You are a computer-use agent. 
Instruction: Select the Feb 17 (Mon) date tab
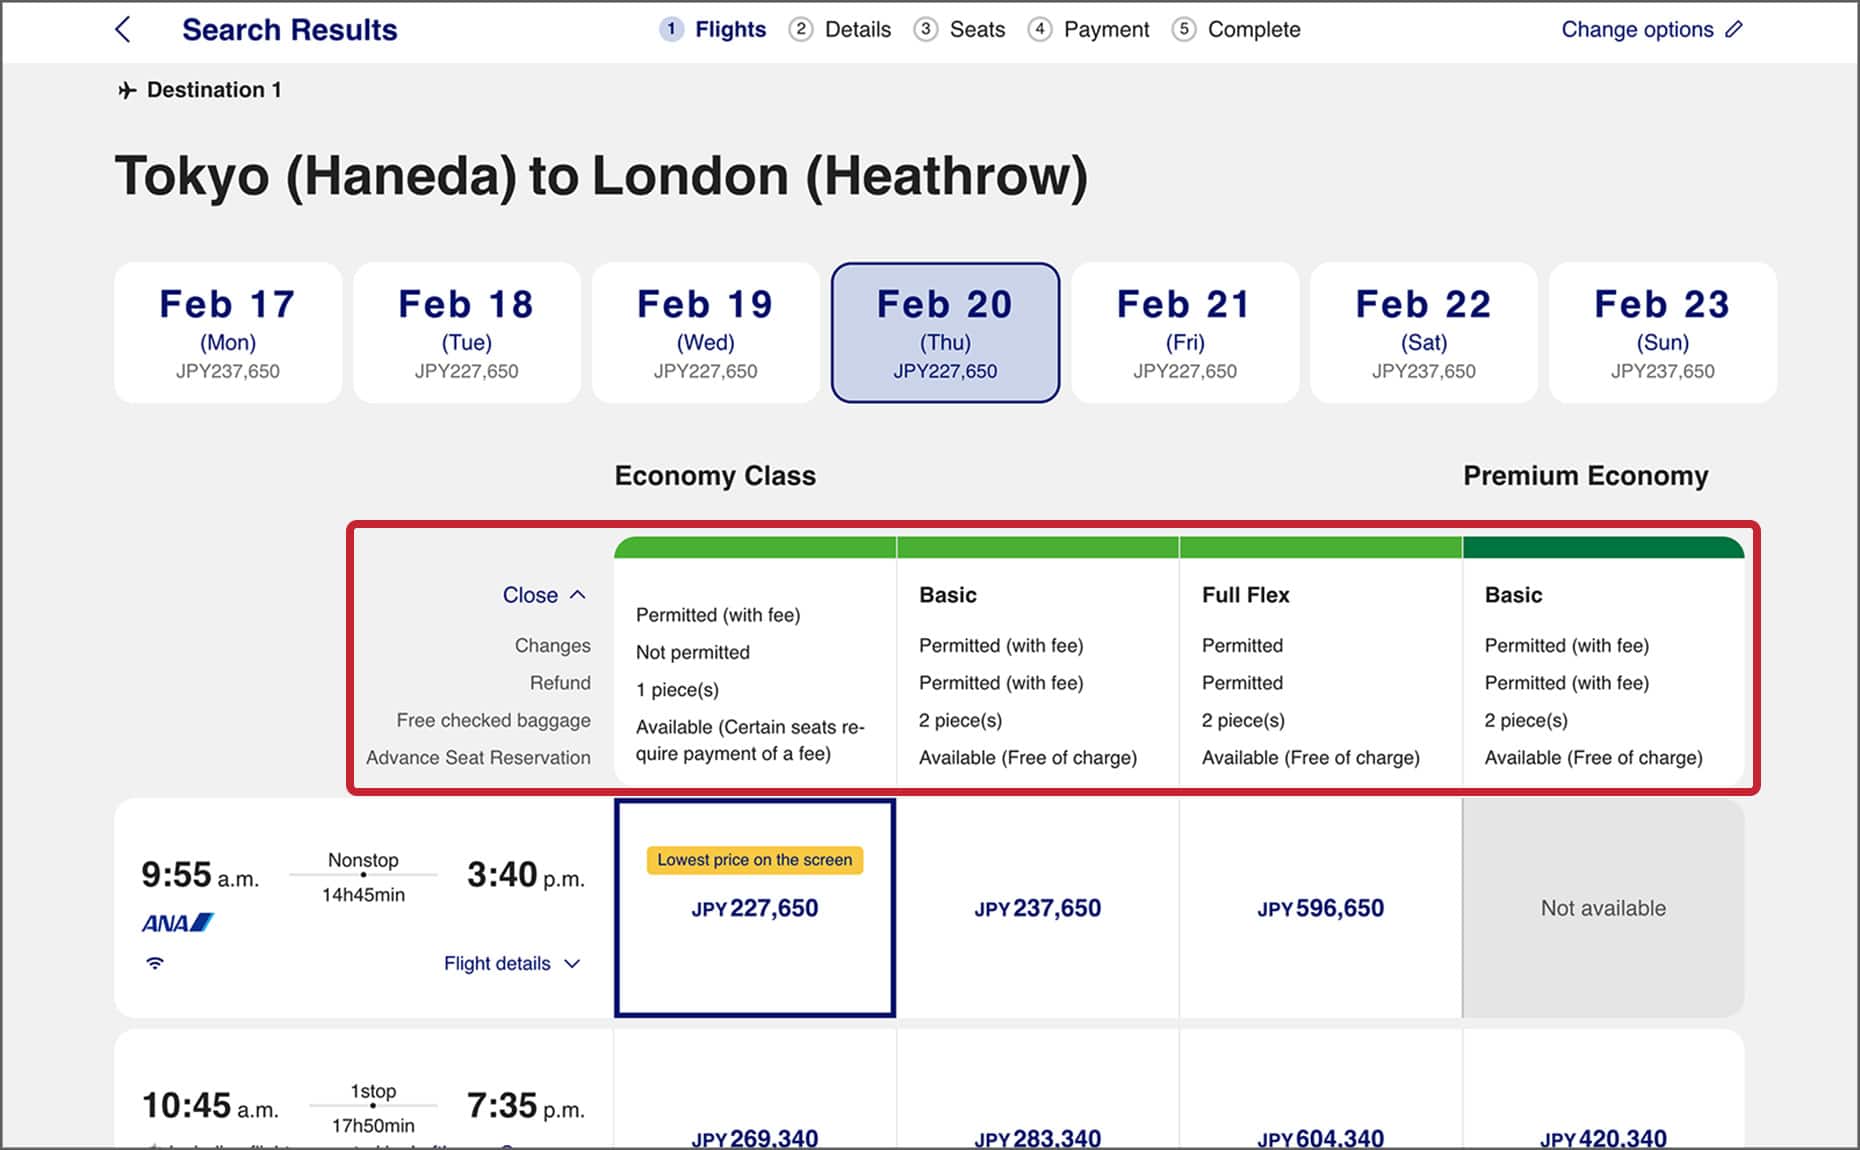click(228, 333)
